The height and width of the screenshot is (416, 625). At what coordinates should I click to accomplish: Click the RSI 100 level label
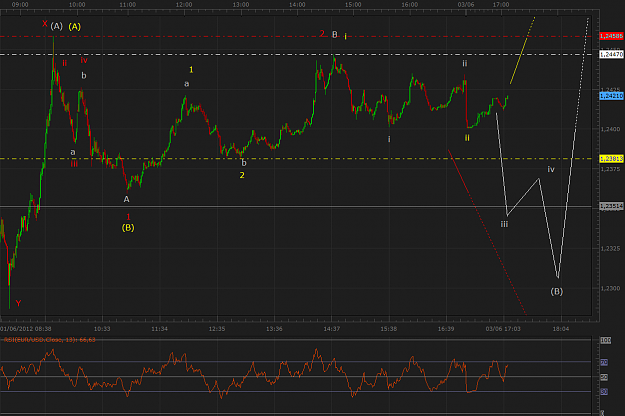tap(605, 340)
